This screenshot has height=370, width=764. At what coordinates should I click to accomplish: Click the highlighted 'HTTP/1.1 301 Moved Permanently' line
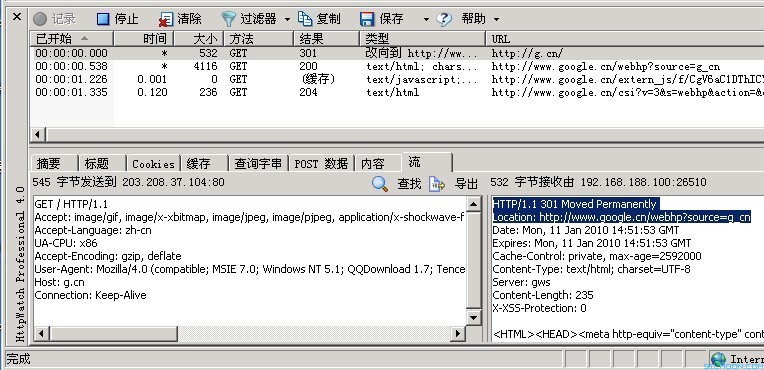coord(574,204)
